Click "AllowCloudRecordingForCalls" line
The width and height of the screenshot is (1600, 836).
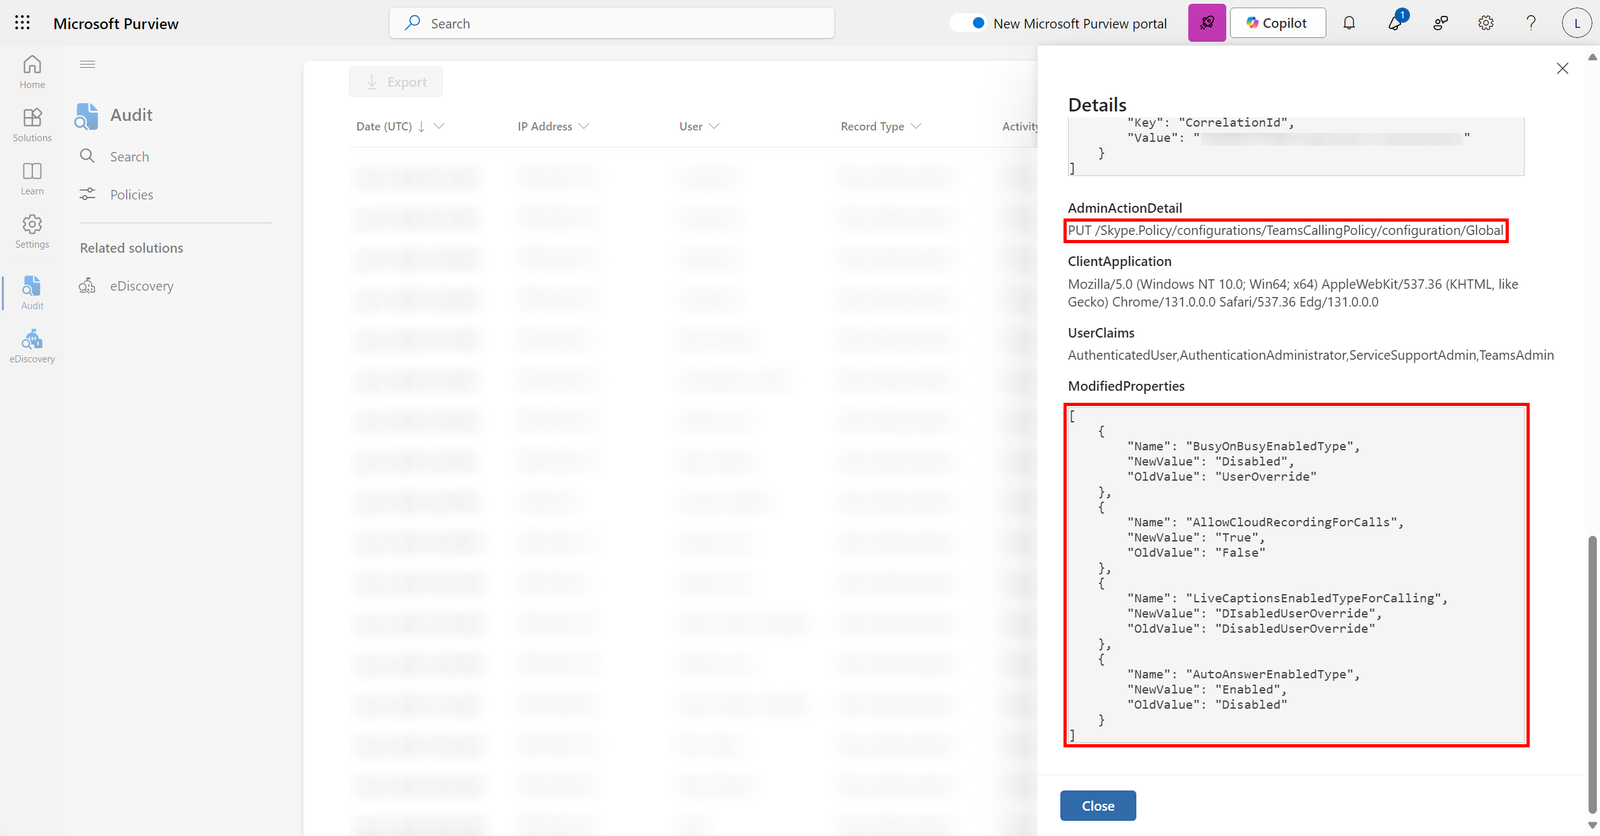(x=1265, y=523)
